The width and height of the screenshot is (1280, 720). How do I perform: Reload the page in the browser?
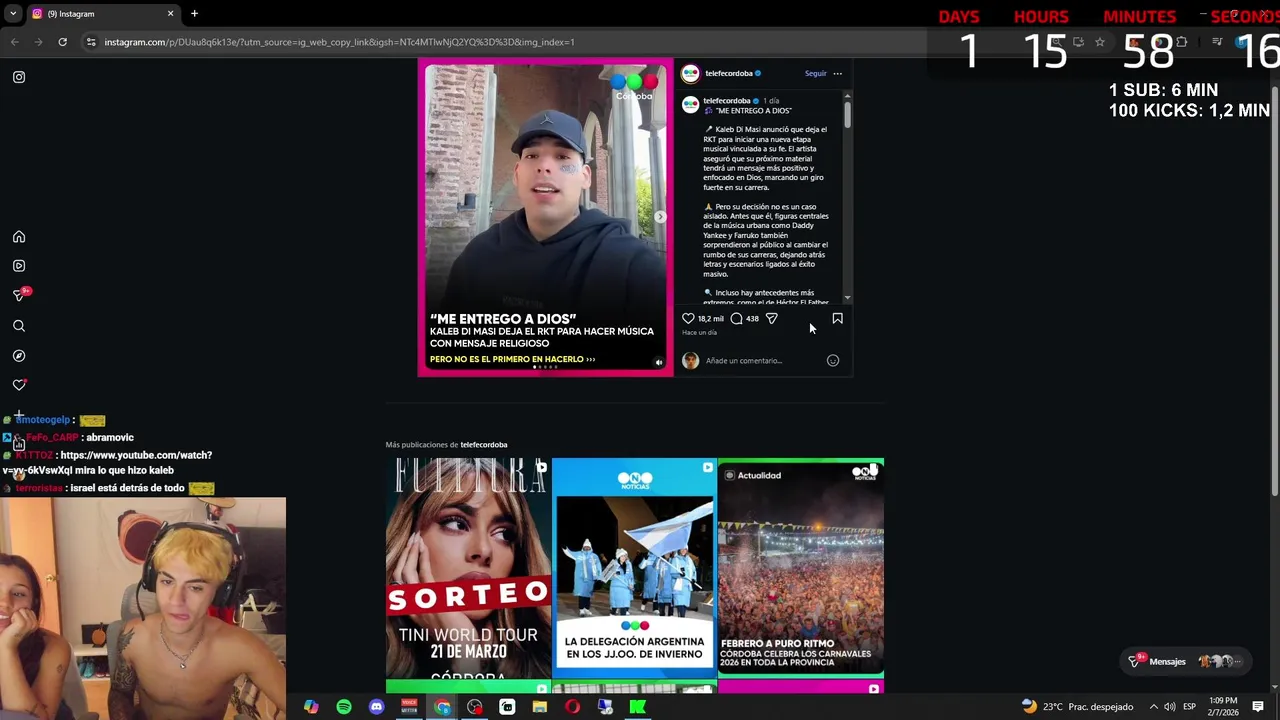point(62,42)
